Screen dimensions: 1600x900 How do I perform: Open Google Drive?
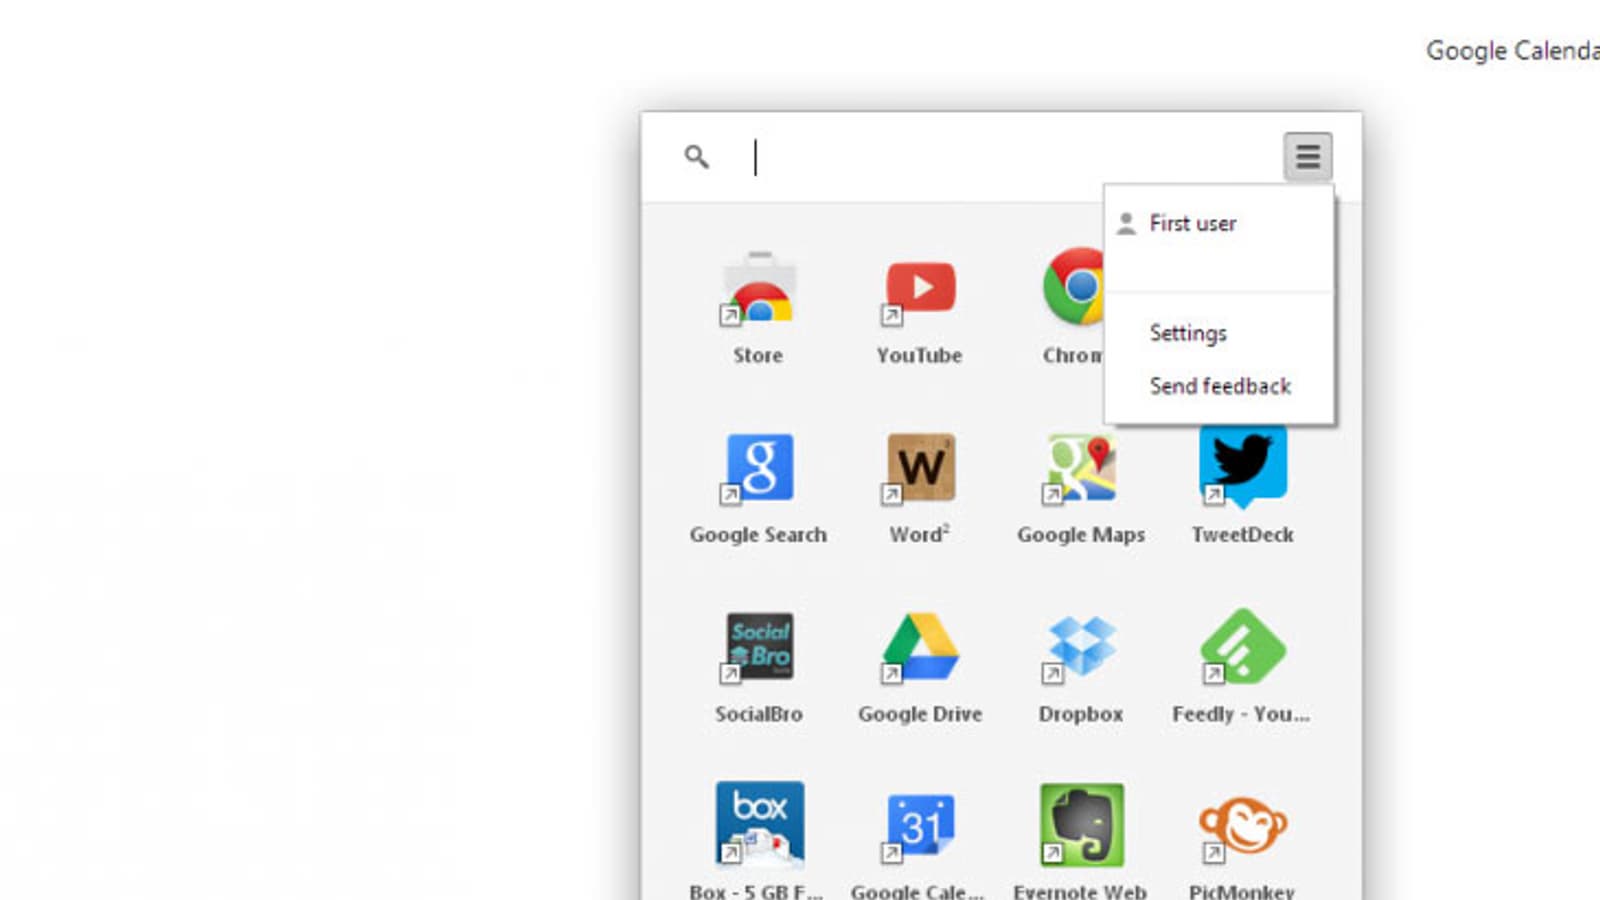pos(920,646)
